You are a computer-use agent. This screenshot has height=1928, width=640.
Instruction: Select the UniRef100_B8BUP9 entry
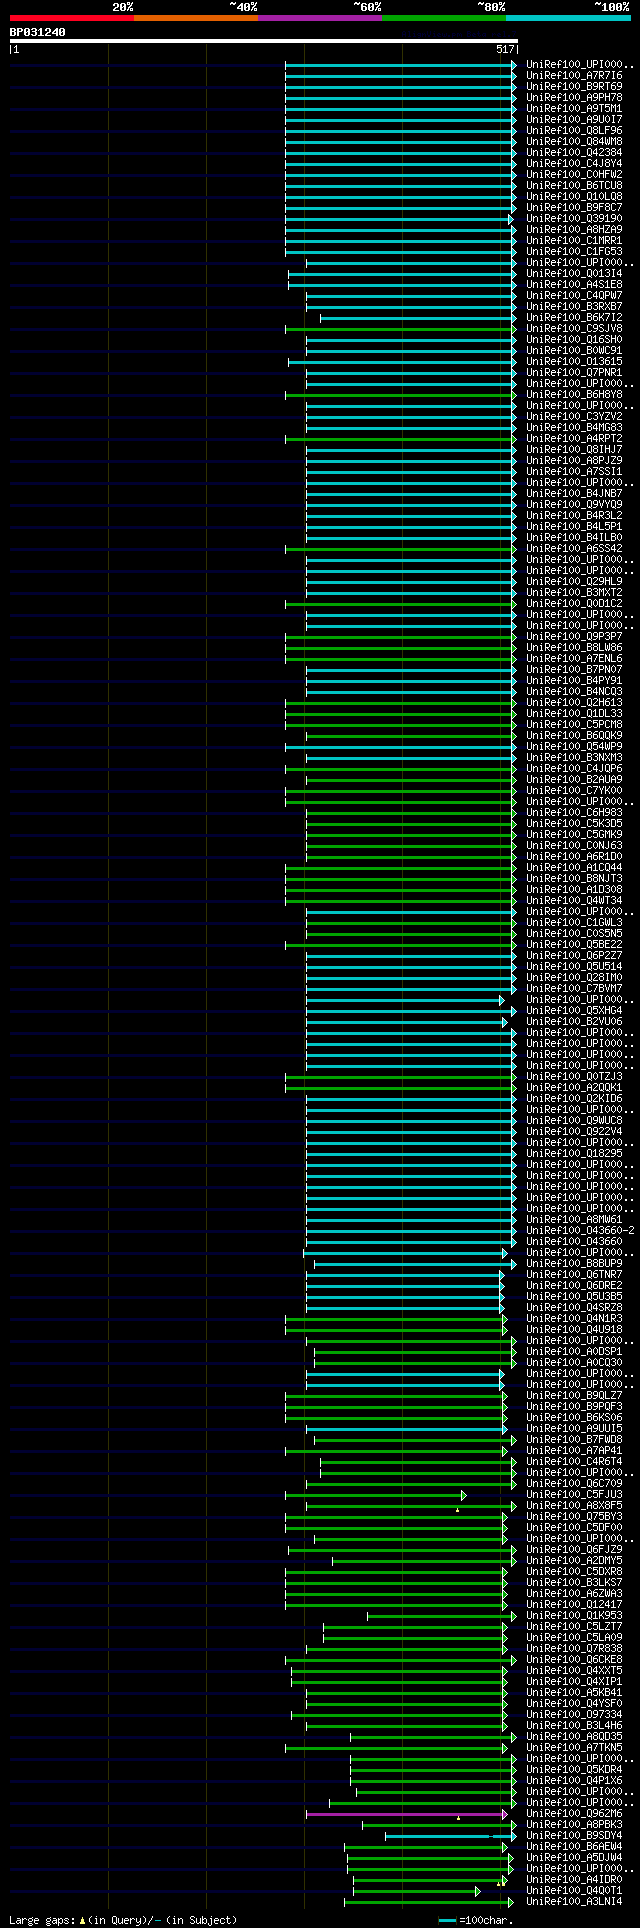pos(574,1264)
